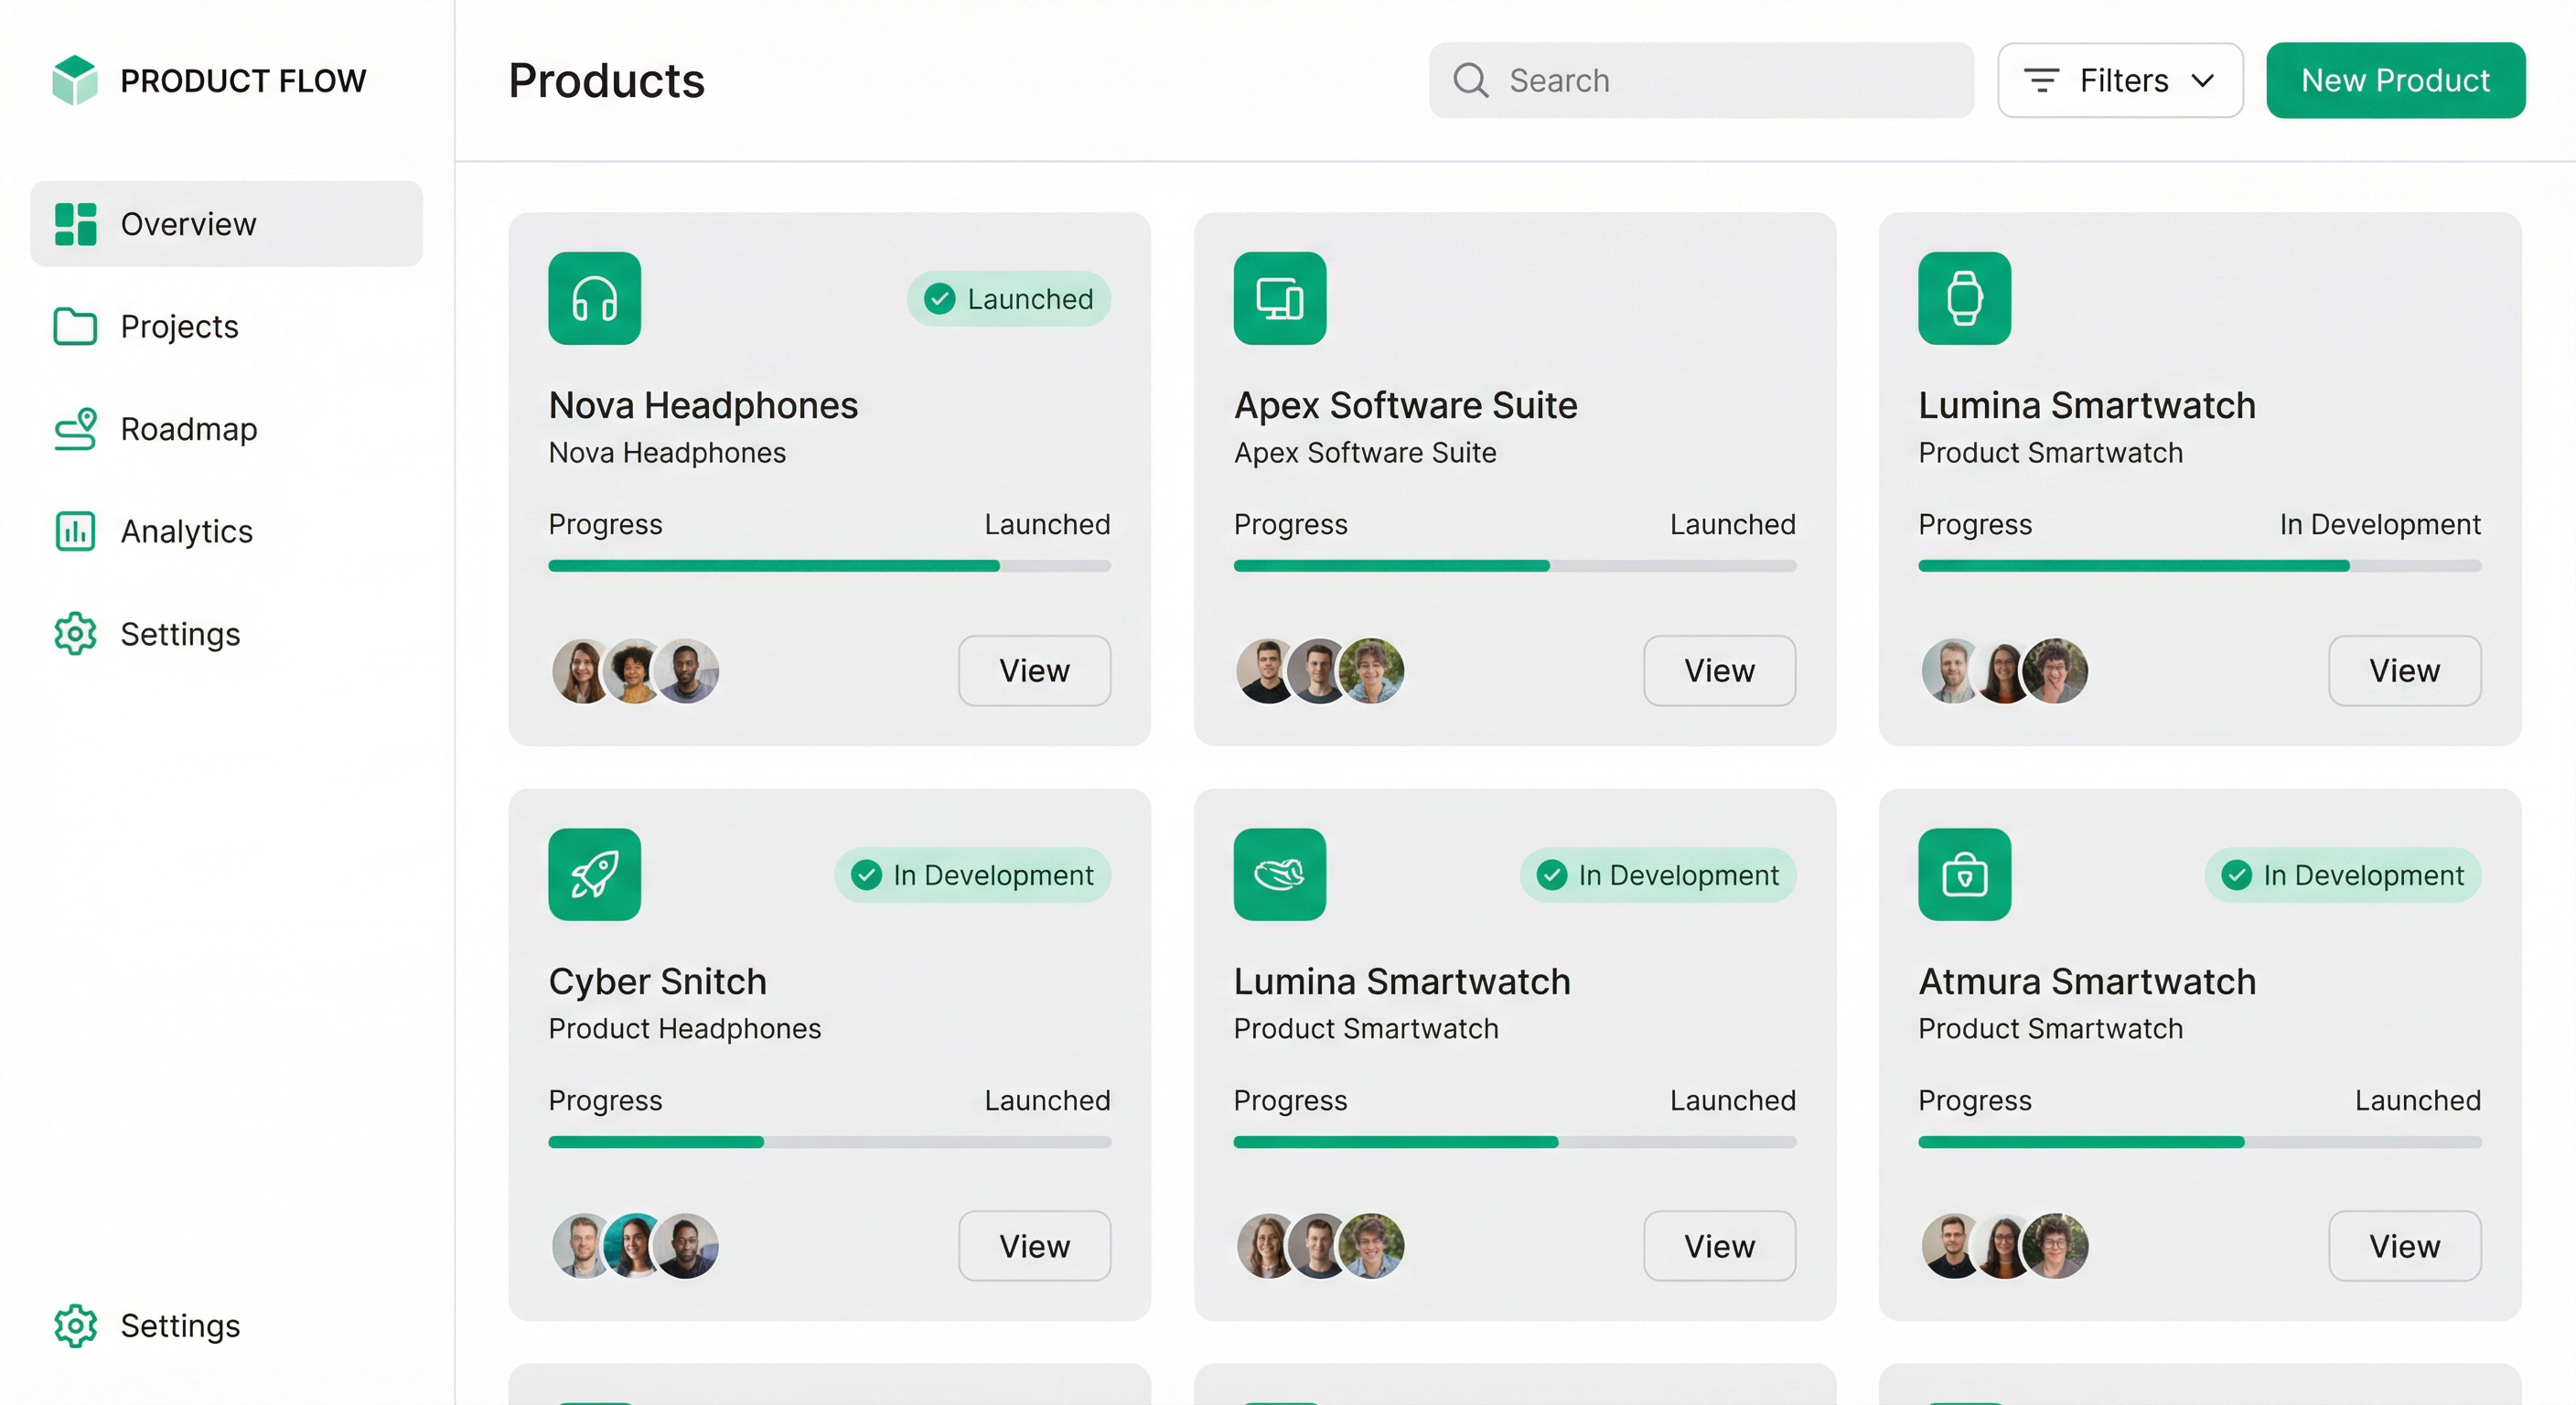Screen dimensions: 2576x1405
Task: Click the rocket icon on Cyber Snitch card
Action: (x=594, y=874)
